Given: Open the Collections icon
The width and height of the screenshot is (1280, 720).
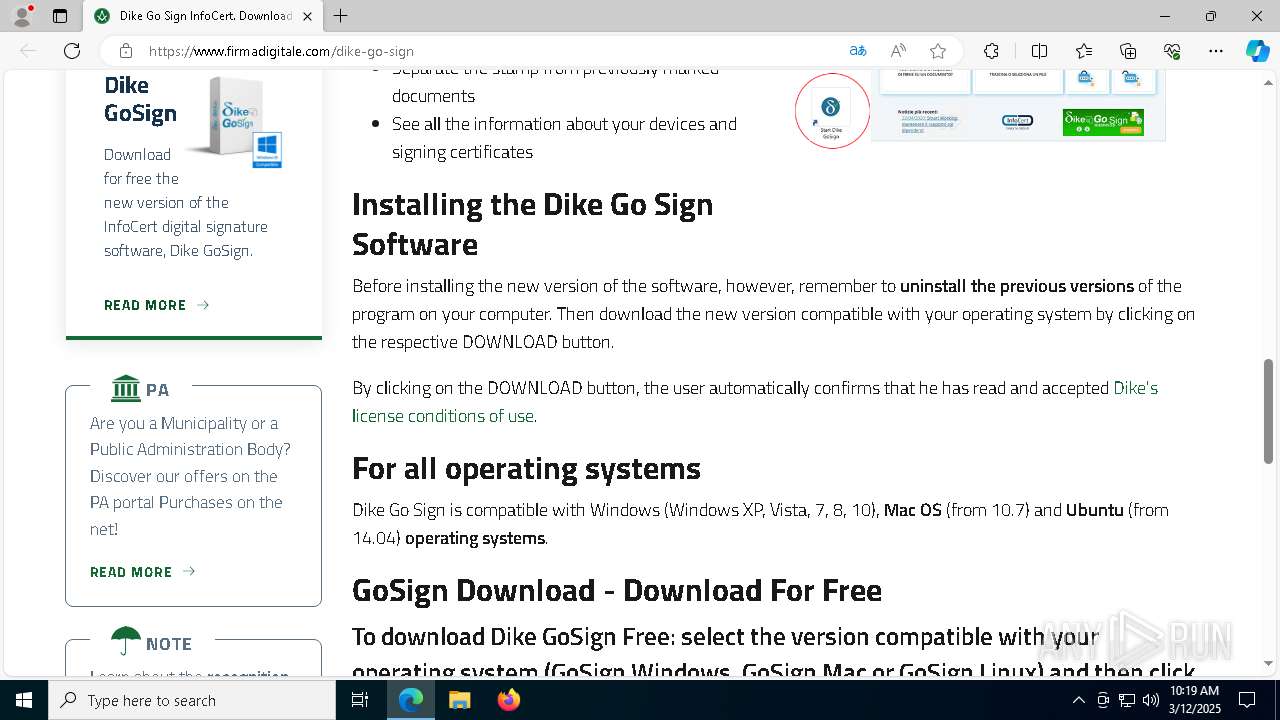Looking at the screenshot, I should coord(1128,51).
